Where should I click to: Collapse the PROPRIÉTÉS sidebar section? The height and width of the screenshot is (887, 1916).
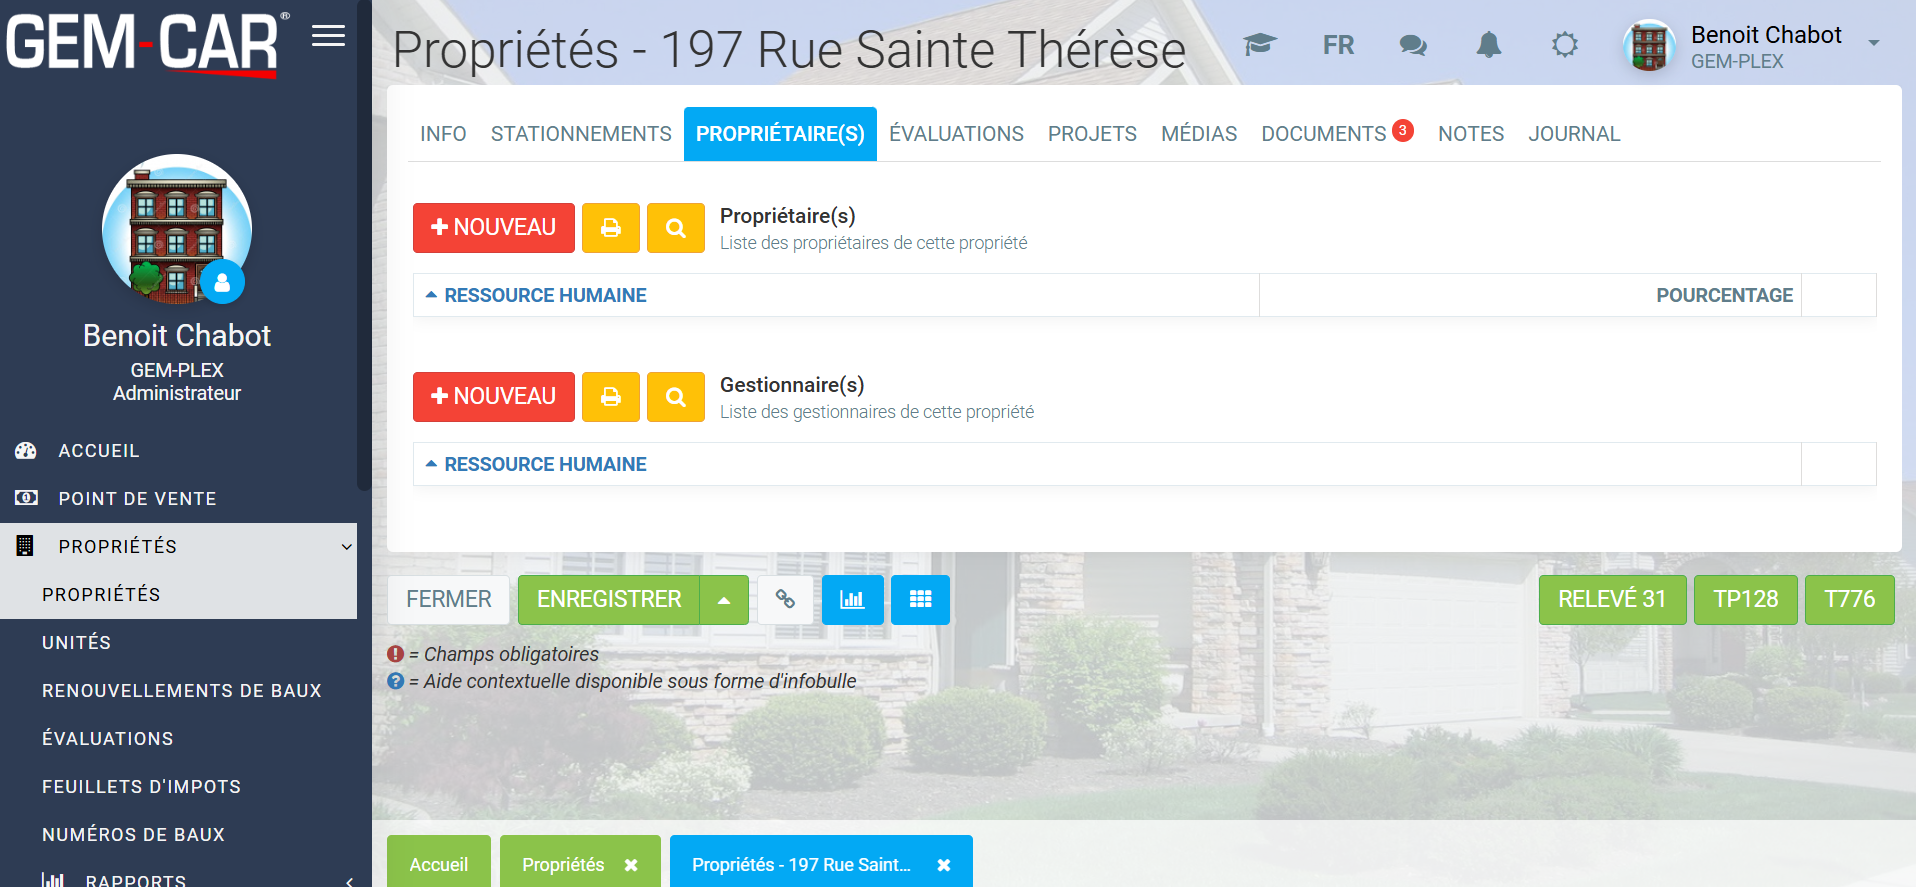[x=346, y=547]
